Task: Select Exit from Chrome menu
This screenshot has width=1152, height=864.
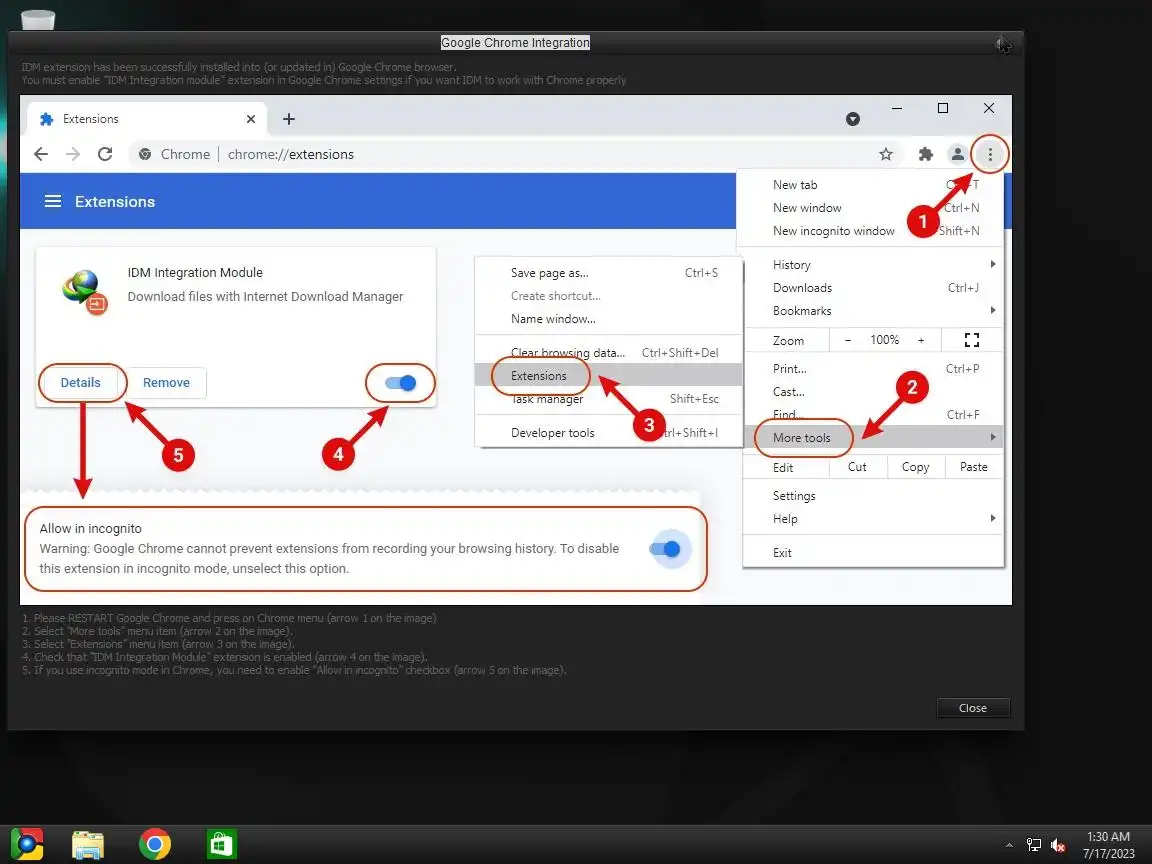Action: [874, 552]
